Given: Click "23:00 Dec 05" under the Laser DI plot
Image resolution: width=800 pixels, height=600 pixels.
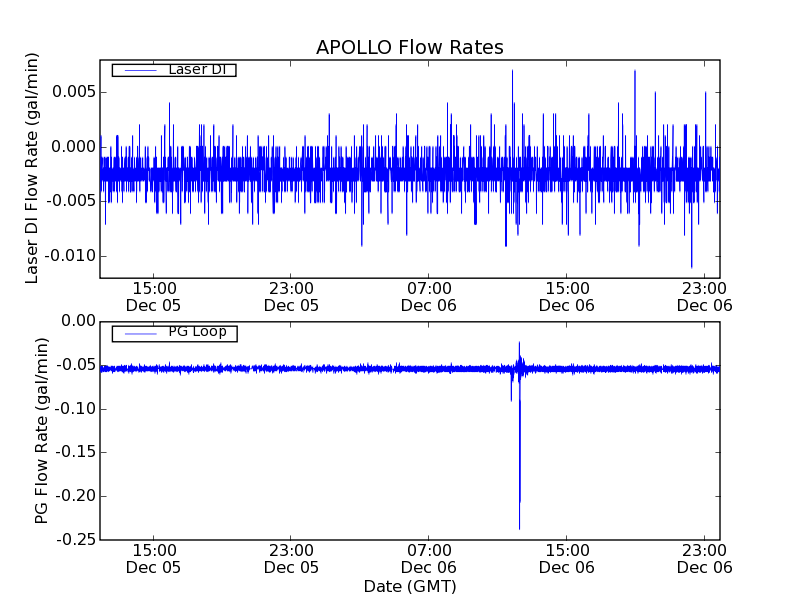Looking at the screenshot, I should [291, 297].
